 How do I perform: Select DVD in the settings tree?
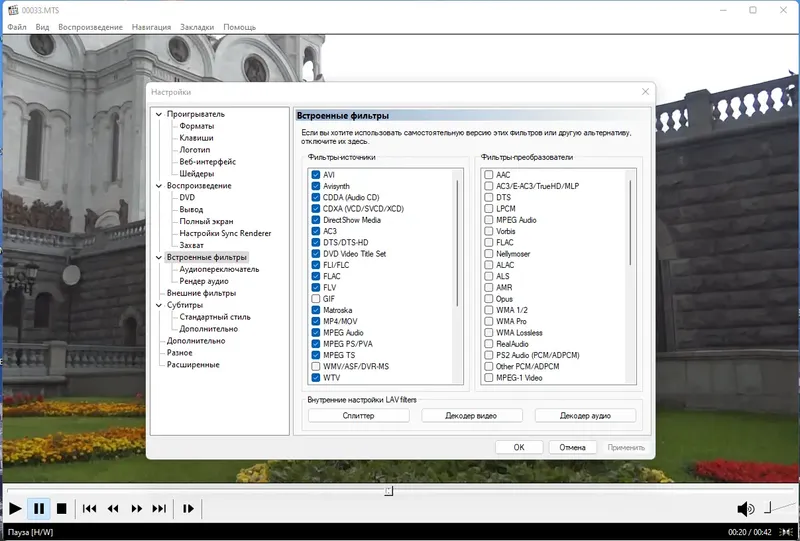pyautogui.click(x=187, y=198)
